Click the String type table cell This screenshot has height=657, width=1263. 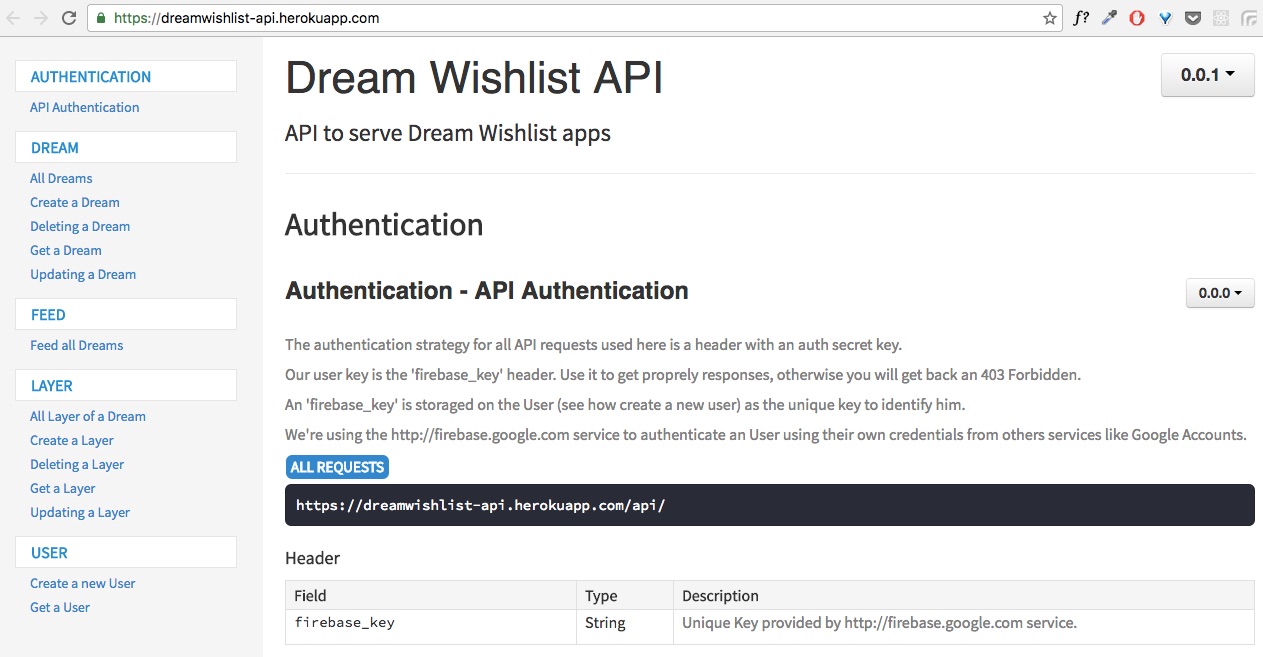pyautogui.click(x=625, y=627)
